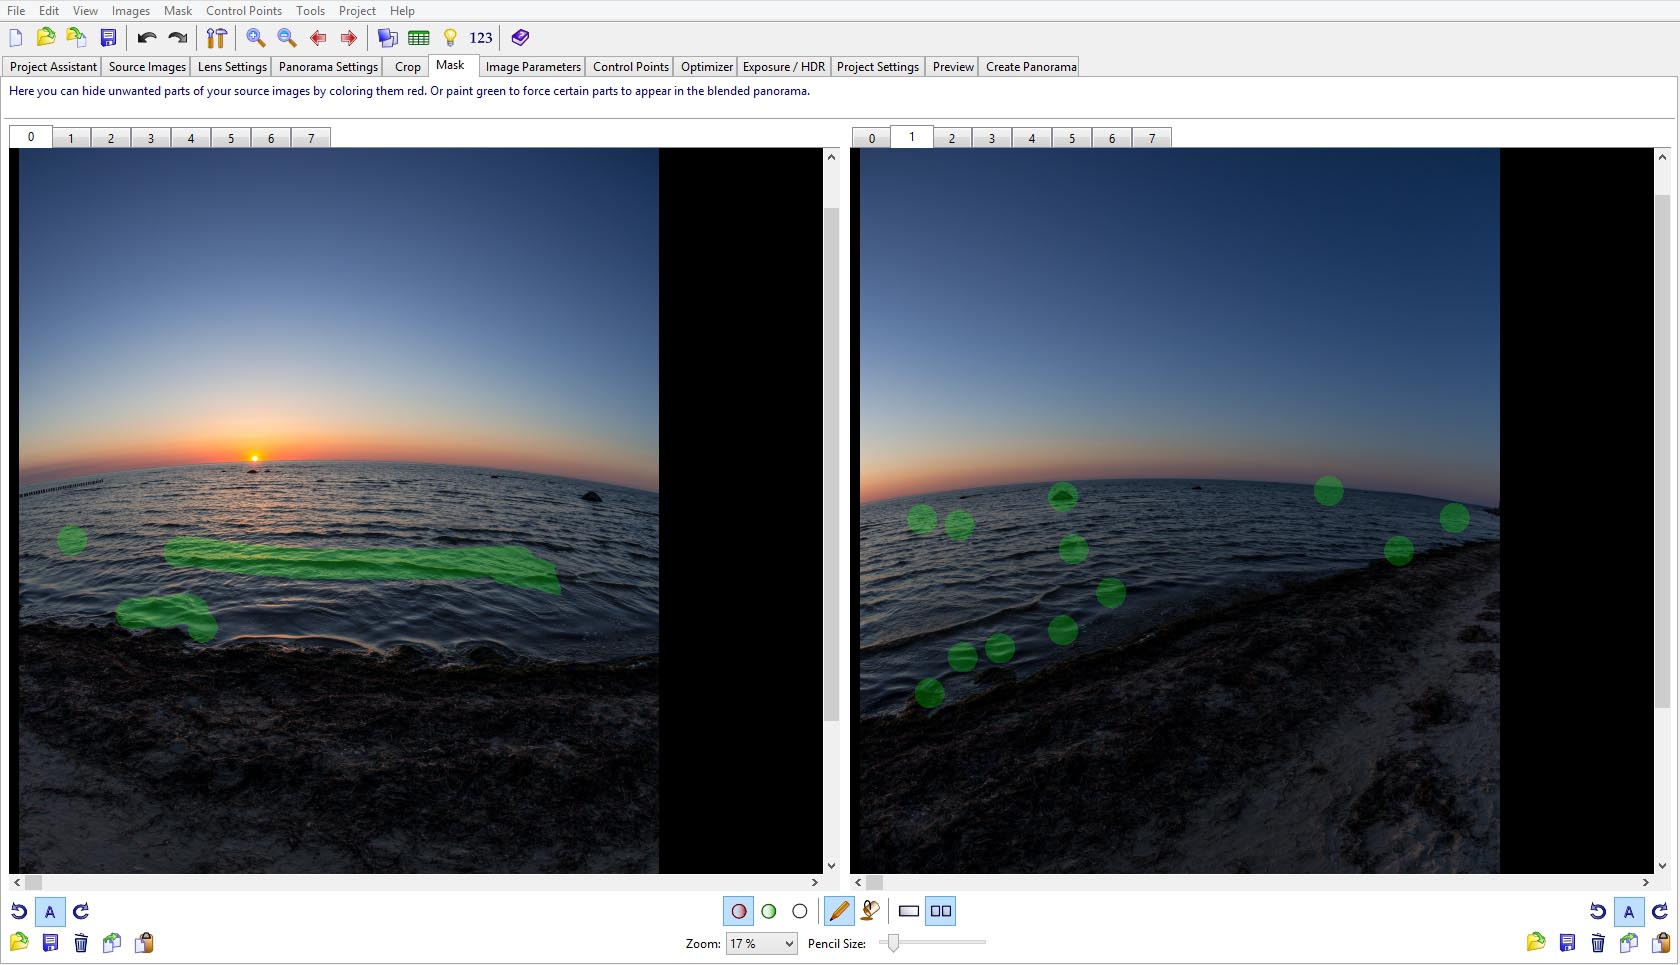Click the Pencil Size slider handle

[893, 942]
